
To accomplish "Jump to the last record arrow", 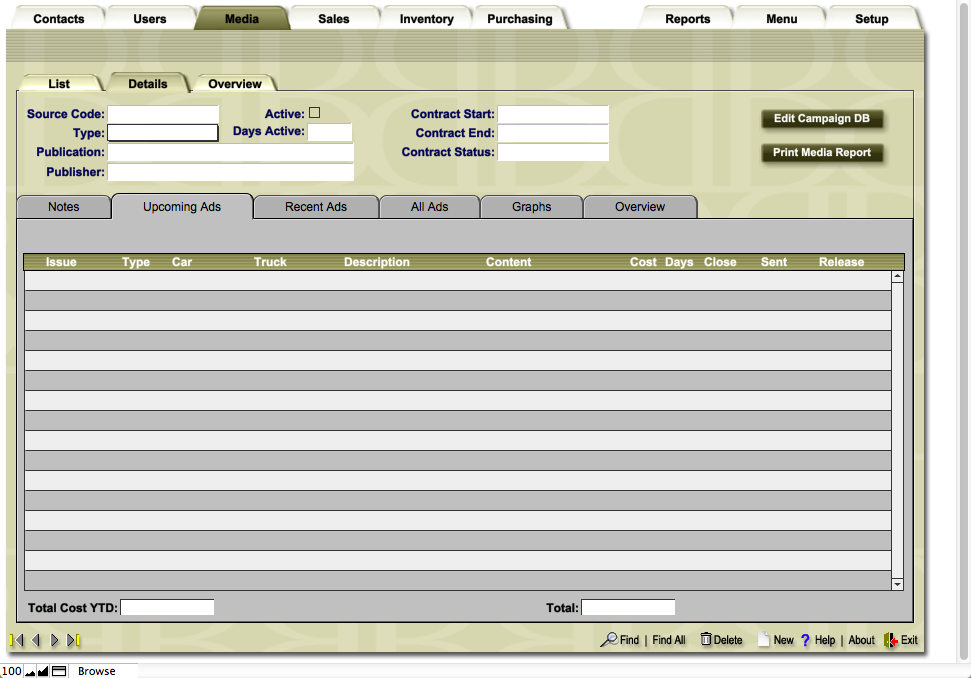I will click(x=74, y=640).
